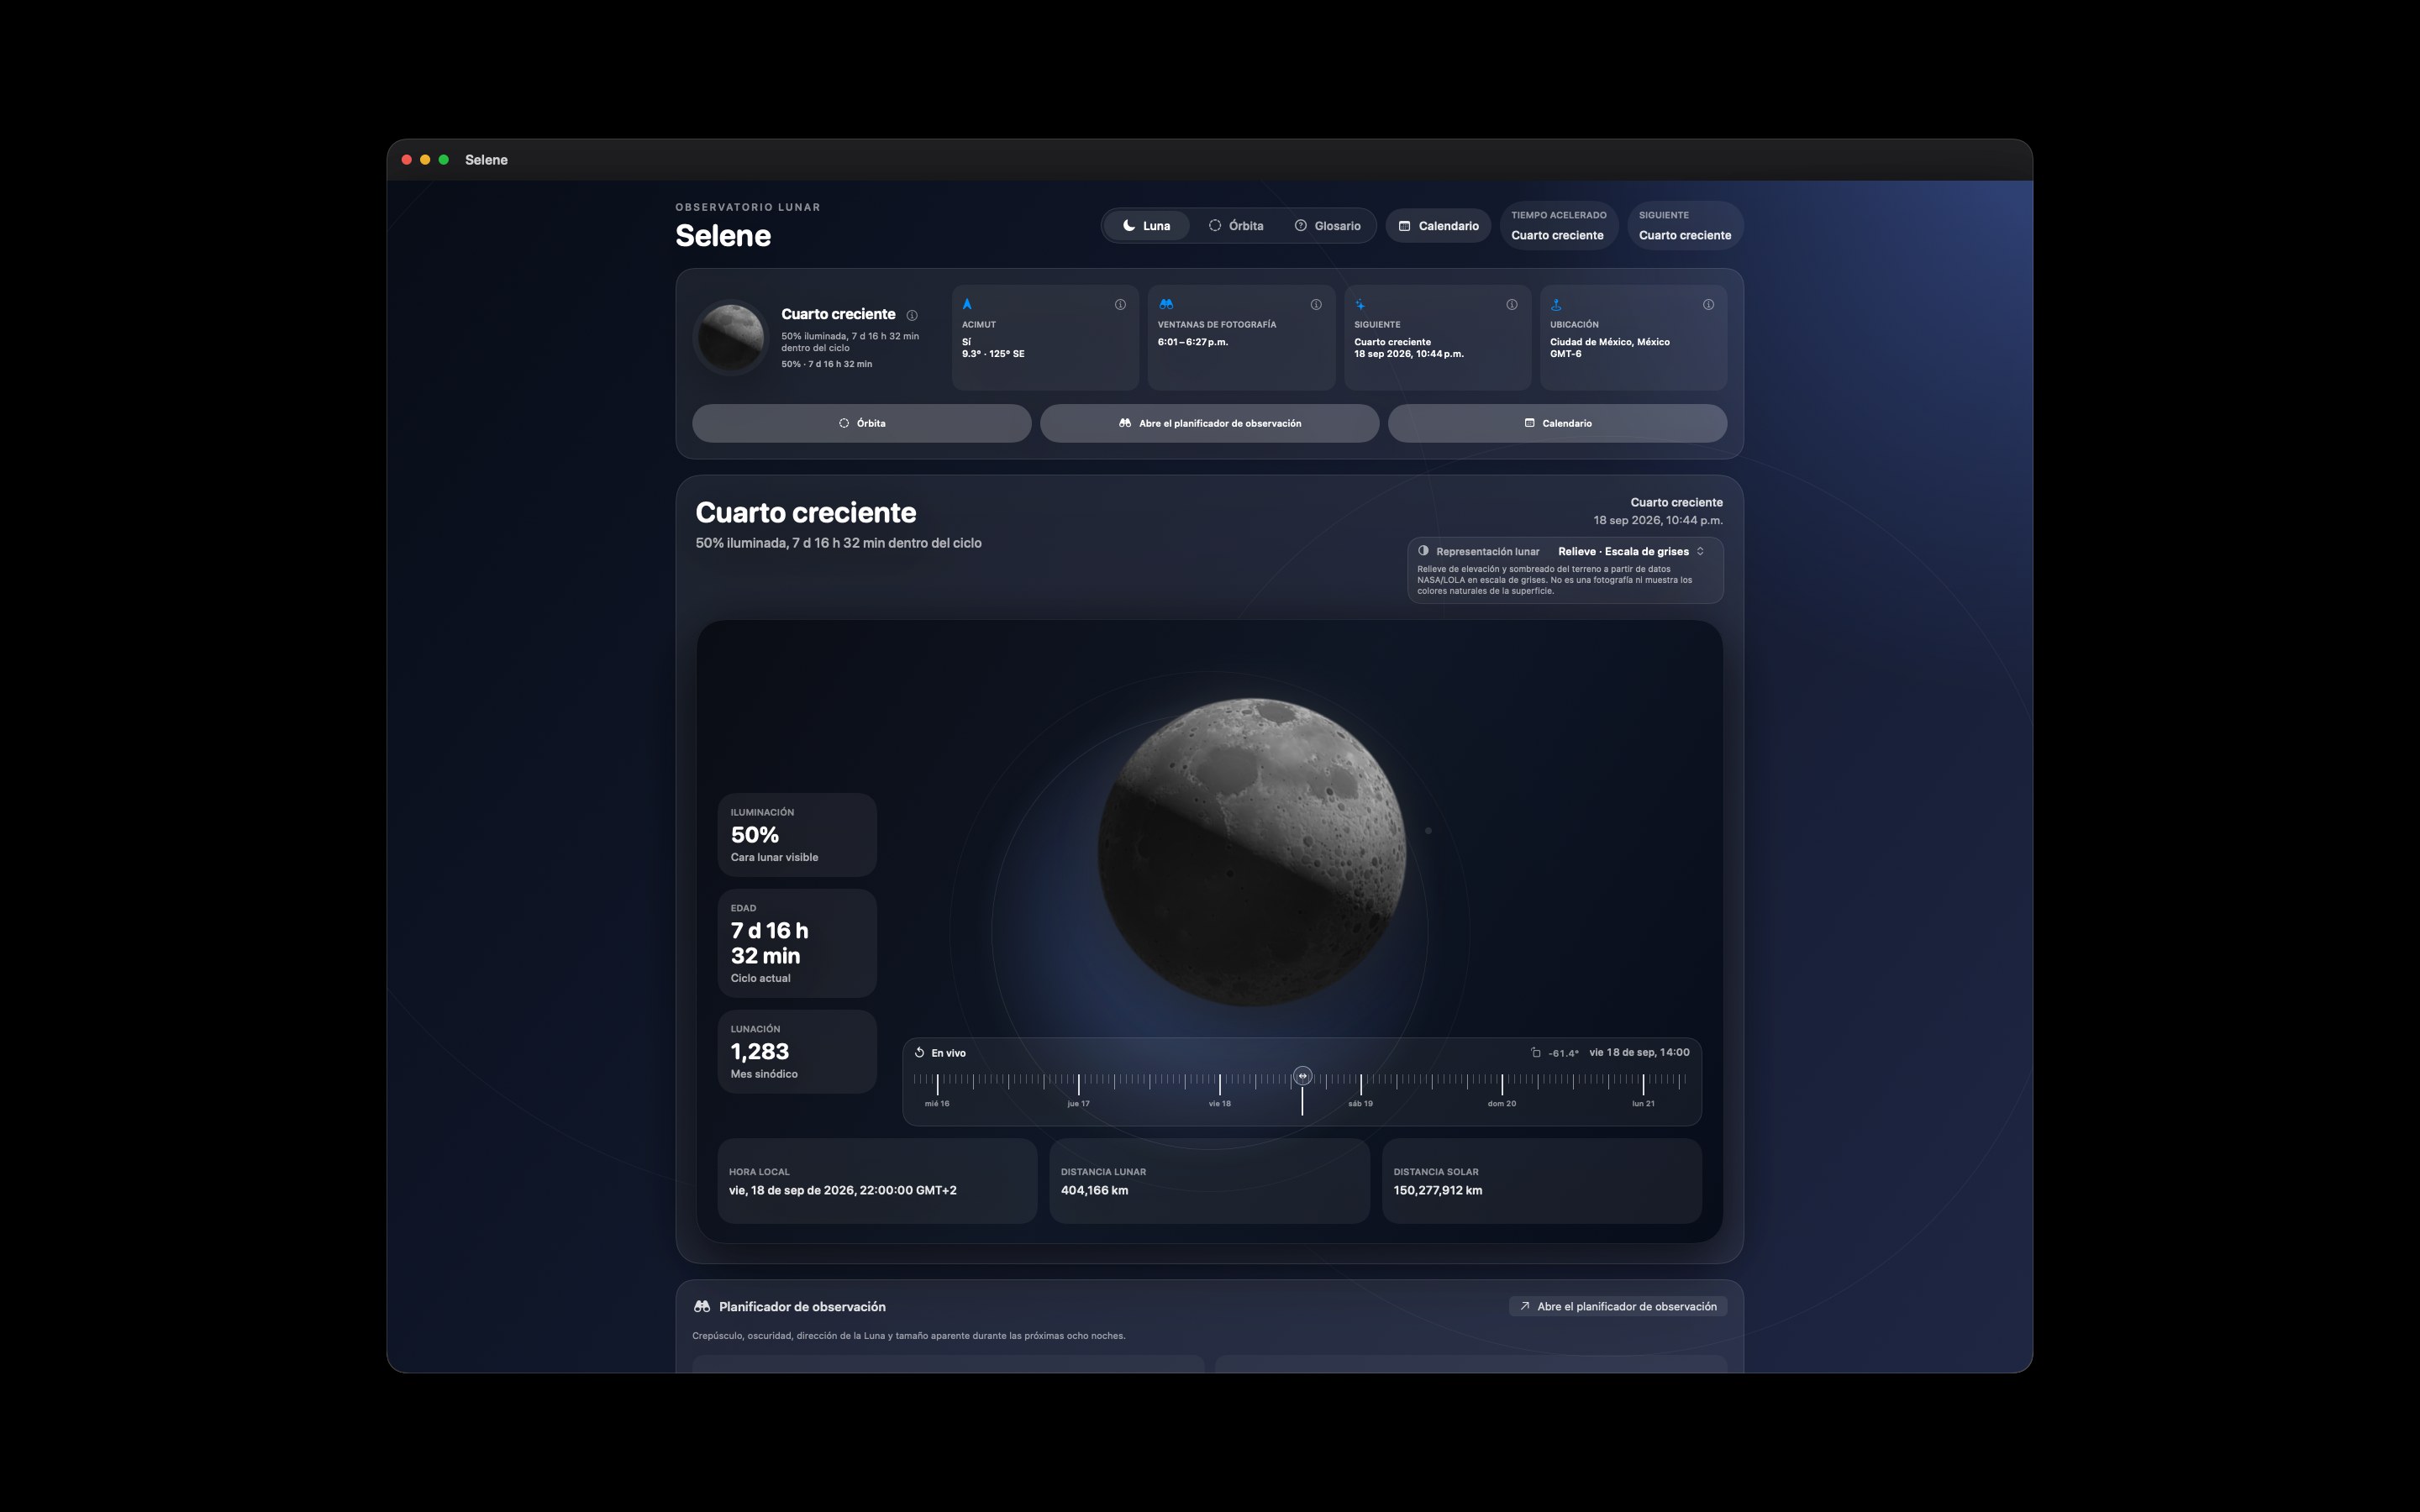Click the Distancia lunar 404,166 km value
This screenshot has width=2420, height=1512.
coord(1094,1190)
